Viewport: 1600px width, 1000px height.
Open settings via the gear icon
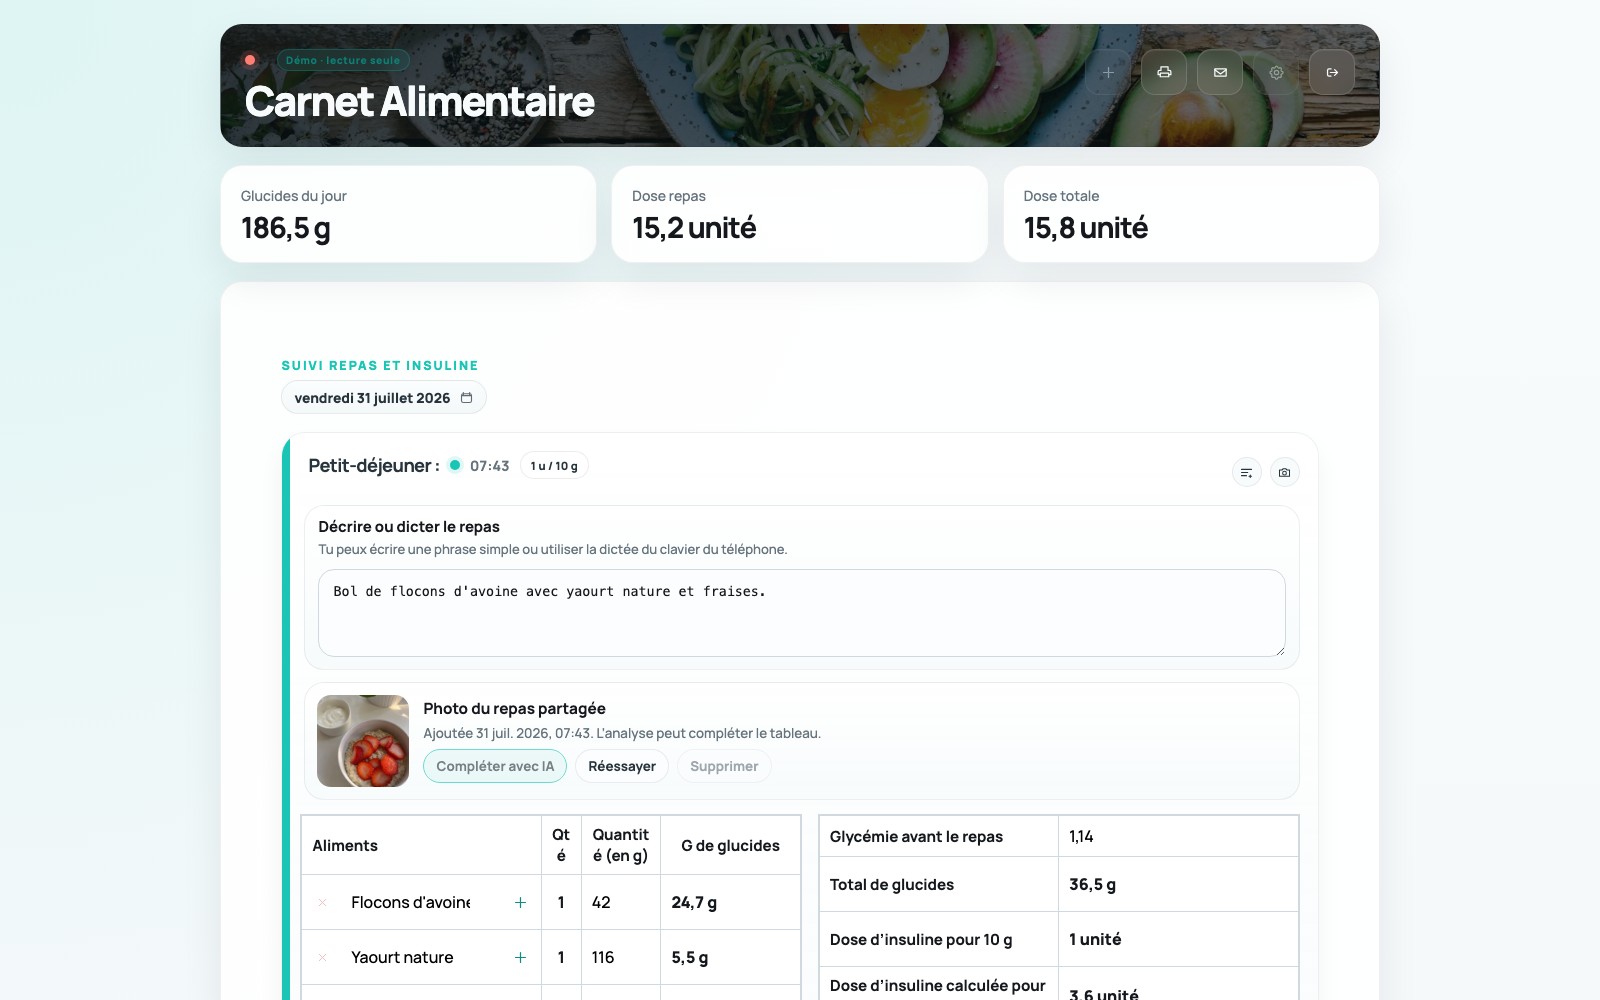(x=1276, y=73)
